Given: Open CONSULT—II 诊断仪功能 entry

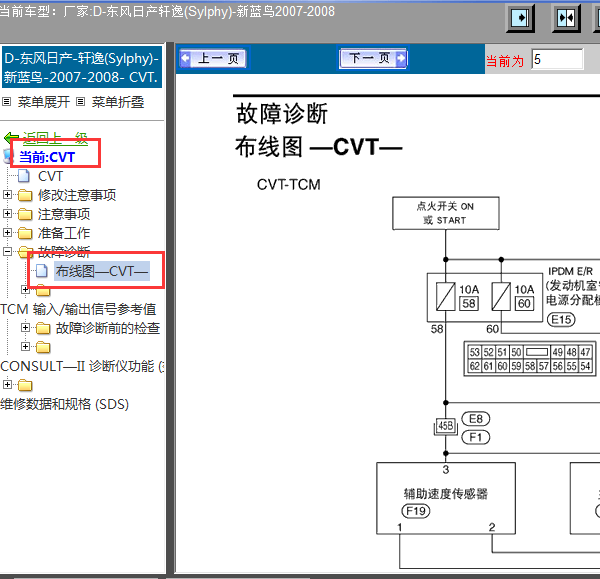Looking at the screenshot, I should (83, 366).
